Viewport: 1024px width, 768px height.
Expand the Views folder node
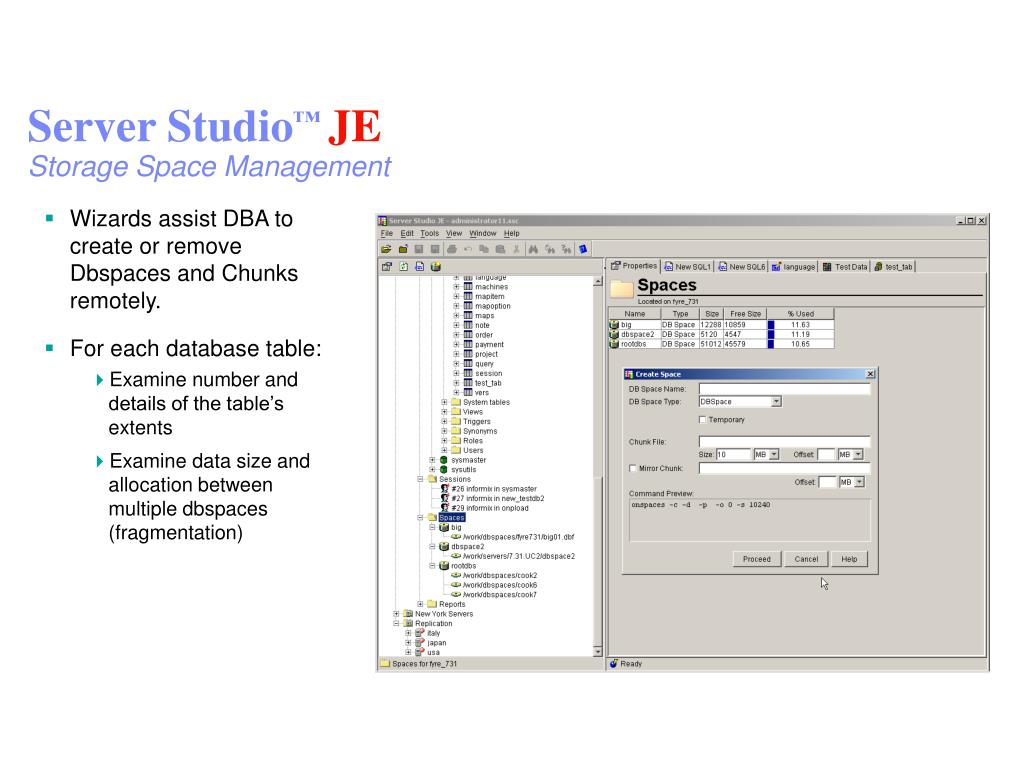coord(444,413)
